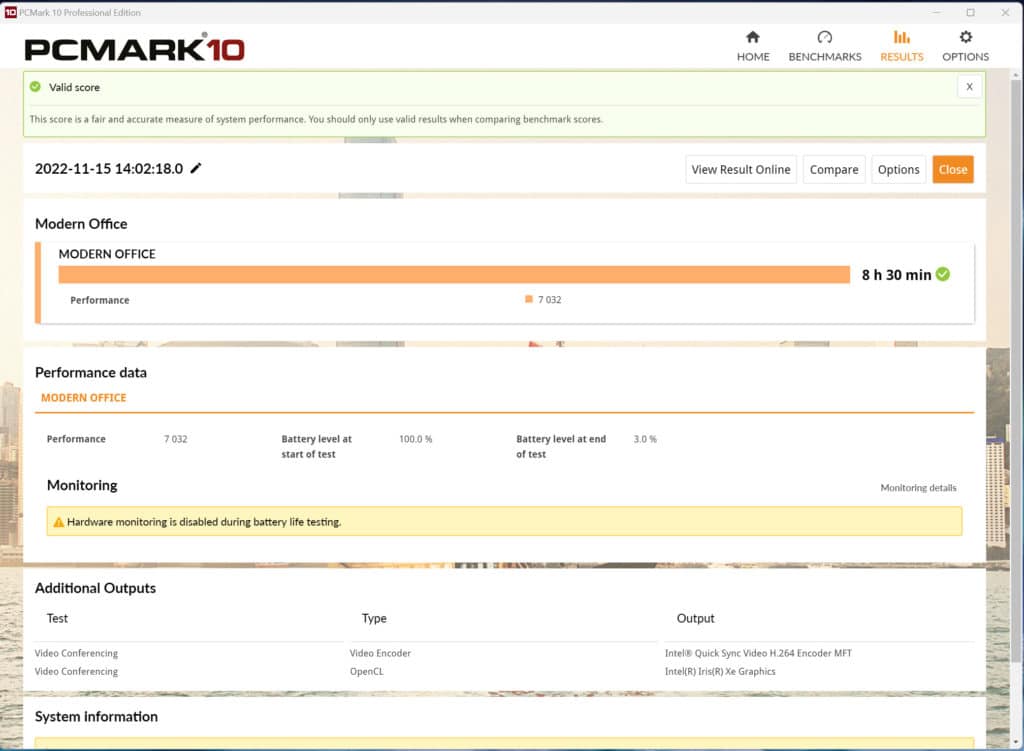
Task: Open the result Options button
Action: click(898, 170)
